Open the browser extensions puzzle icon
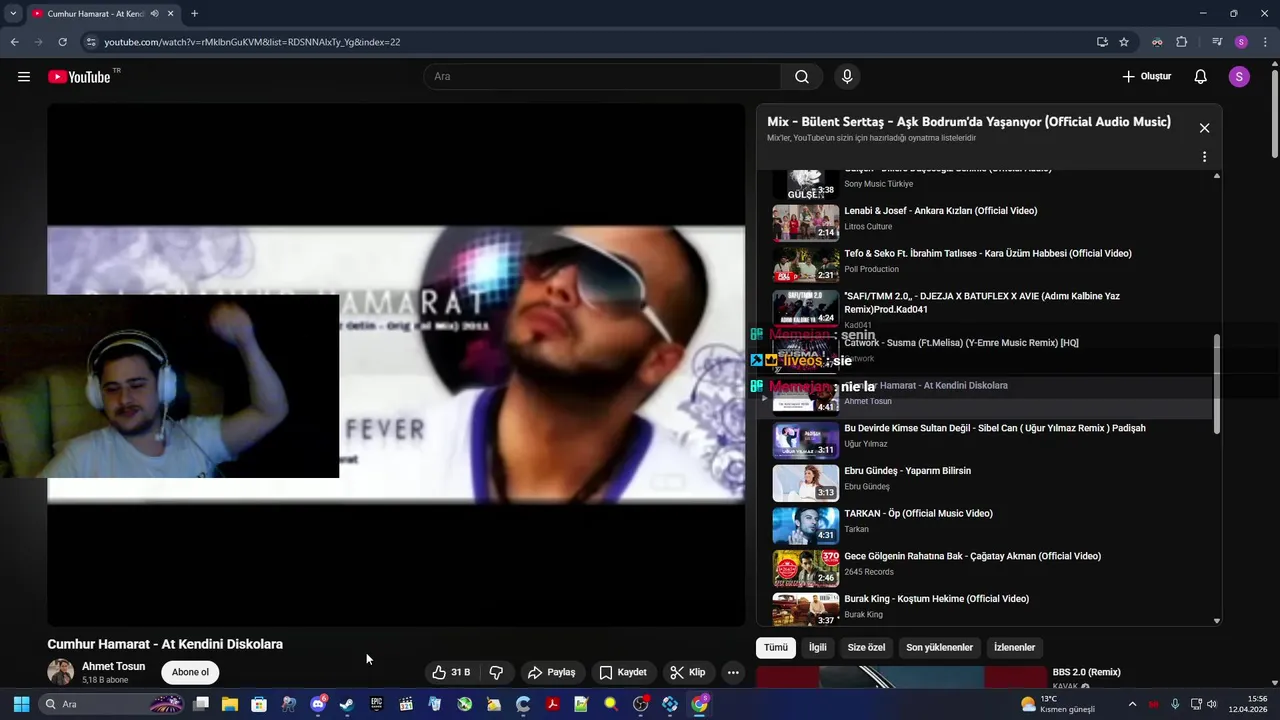Screen dimensions: 1280x720 (x=1181, y=42)
